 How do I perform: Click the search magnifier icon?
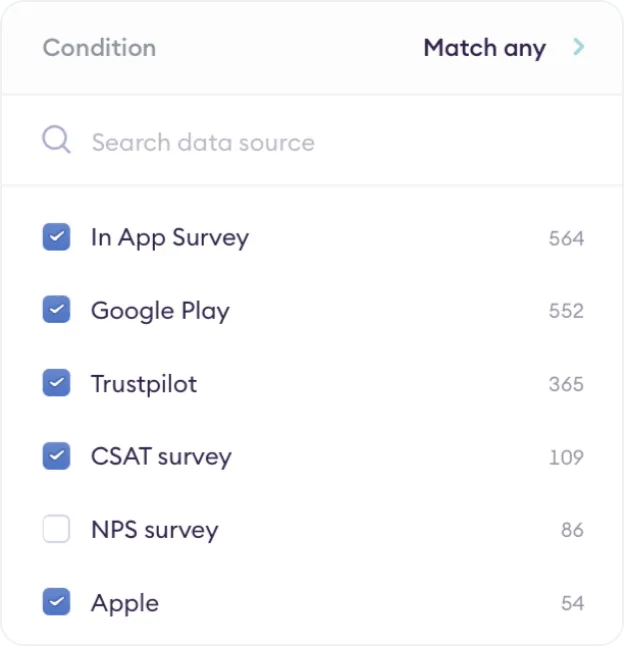tap(56, 140)
